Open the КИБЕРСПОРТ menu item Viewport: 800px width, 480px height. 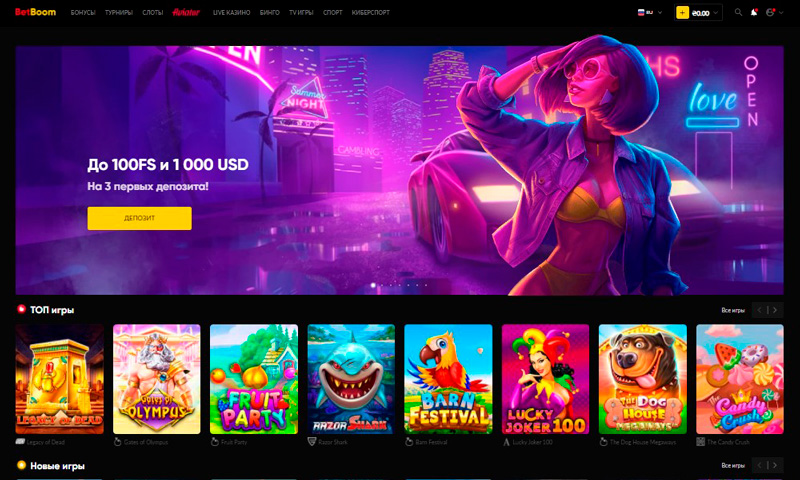click(x=370, y=12)
